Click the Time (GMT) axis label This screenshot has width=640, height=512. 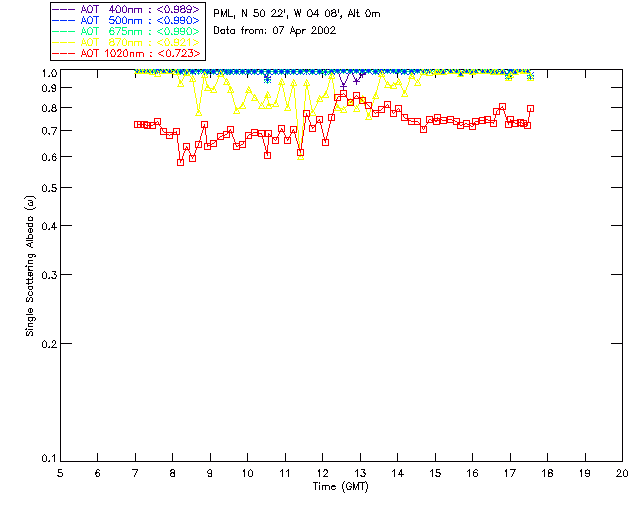point(340,487)
